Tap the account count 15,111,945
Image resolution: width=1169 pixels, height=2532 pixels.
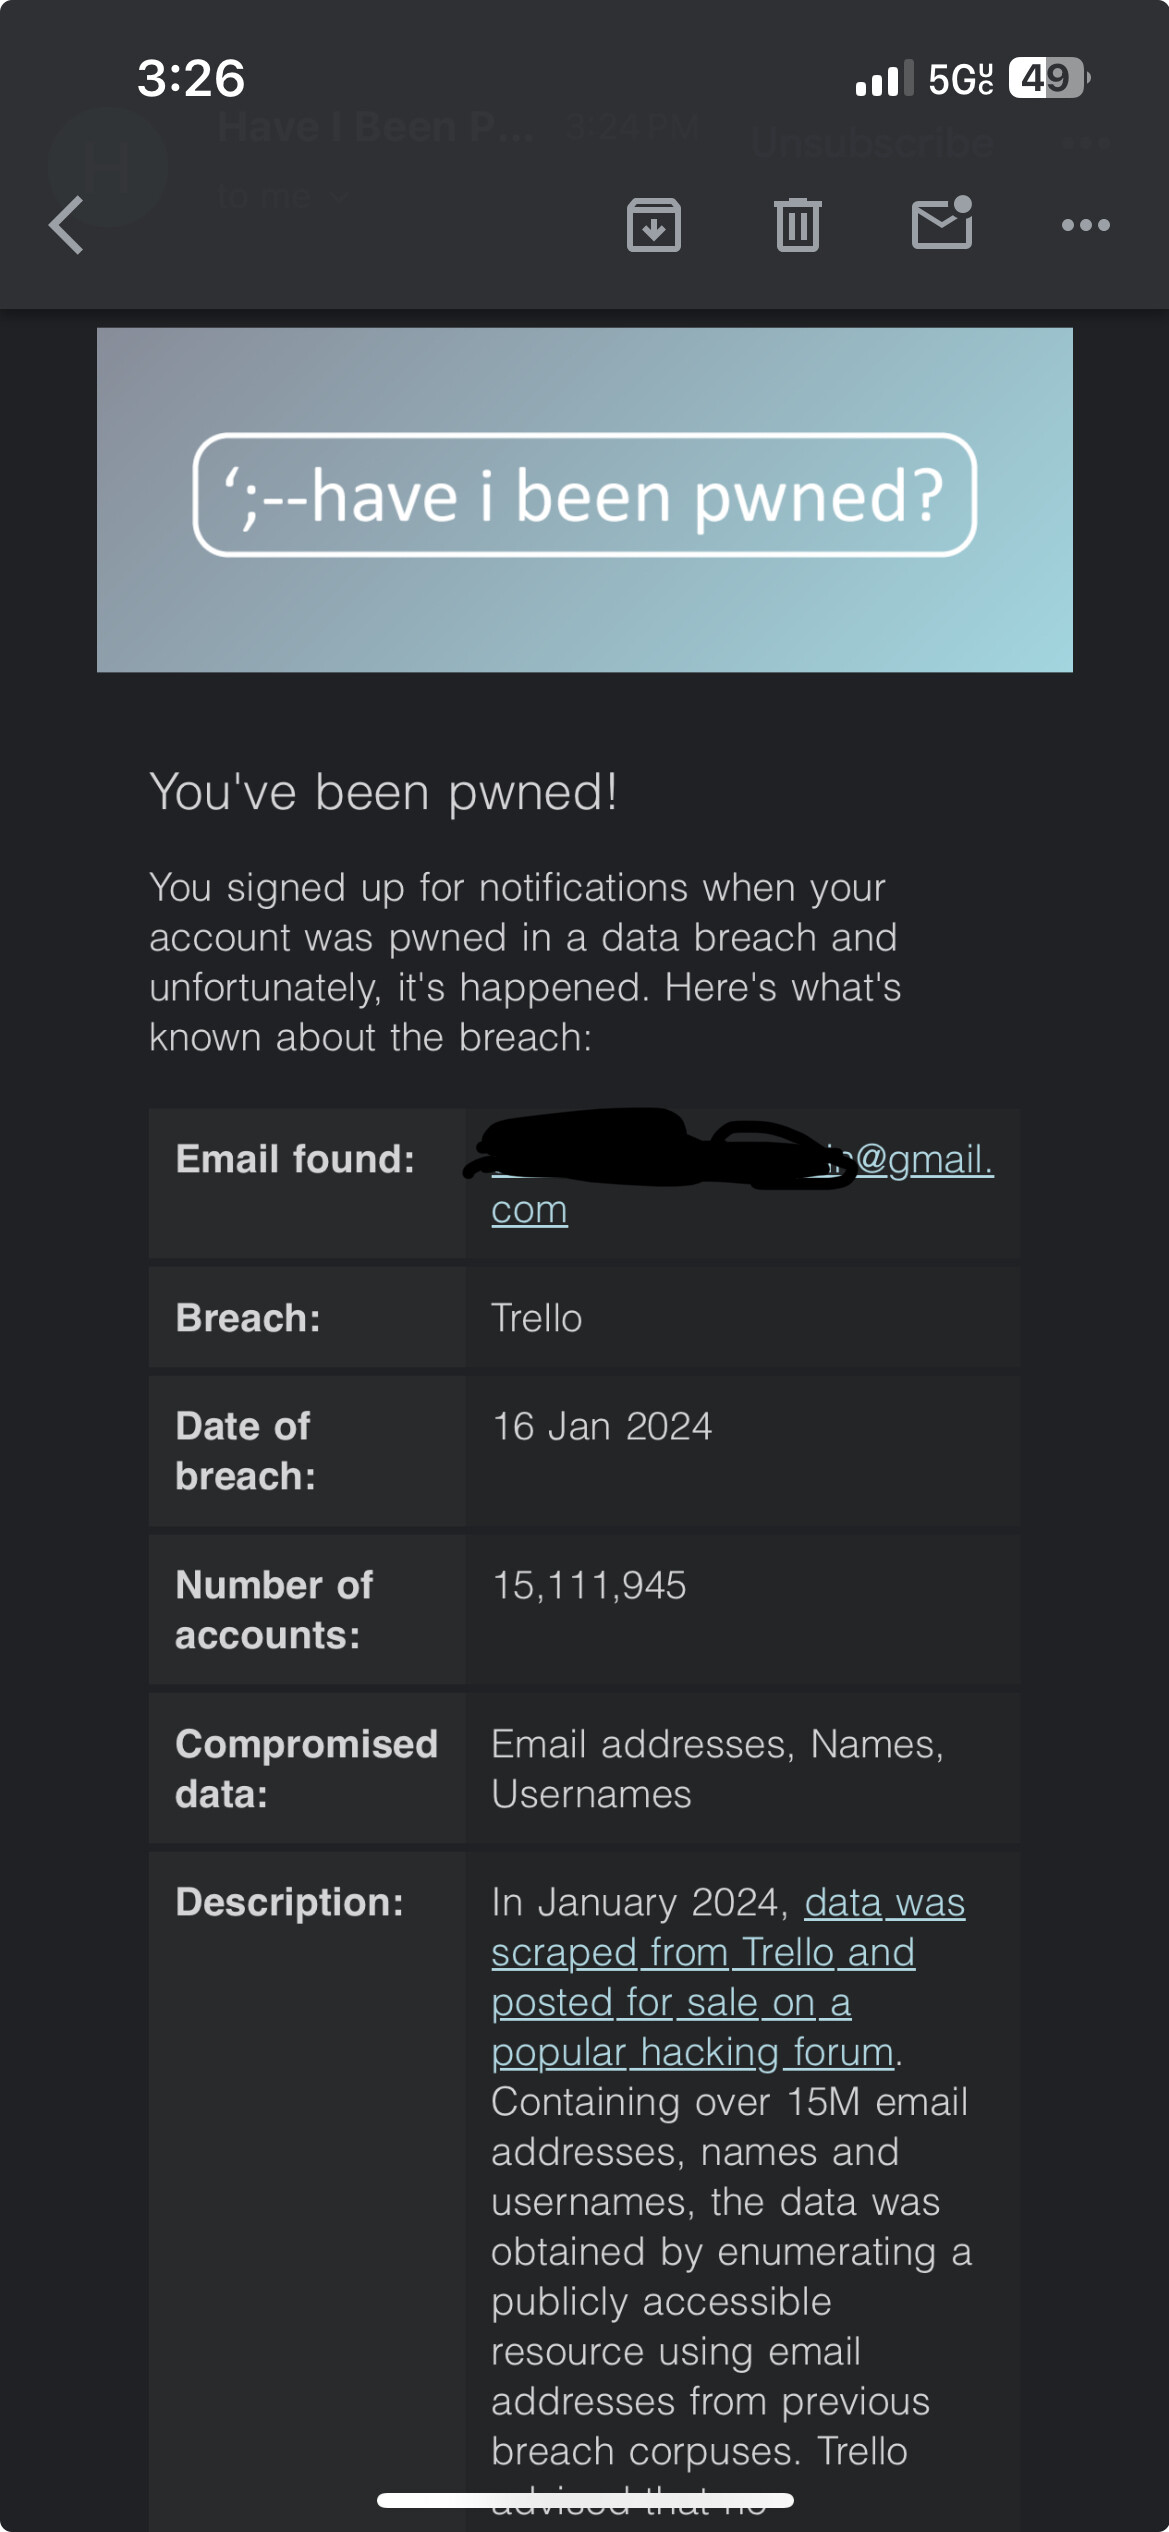tap(589, 1585)
